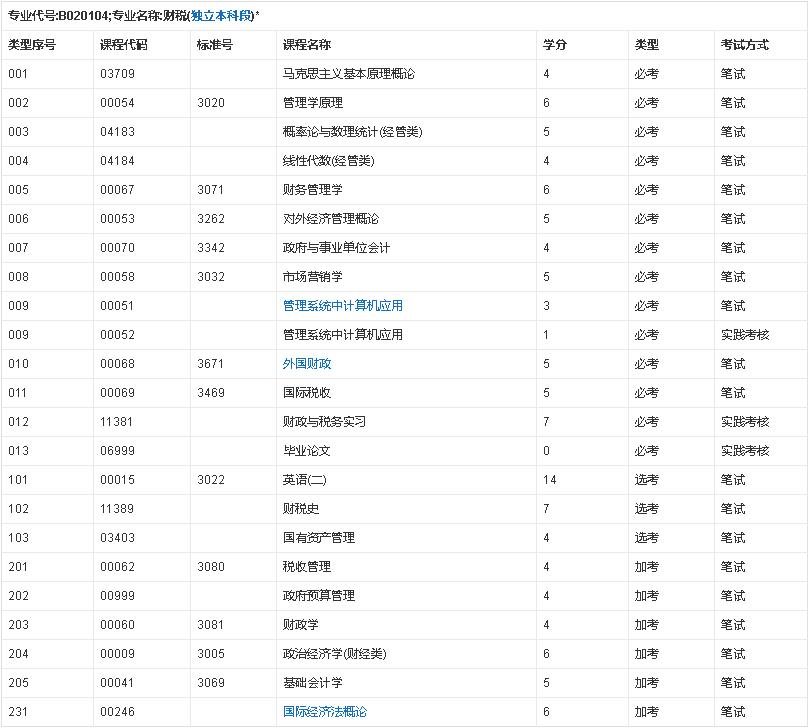Click course code 11389 for 财税史
Screen dimensions: 809x728
tap(117, 509)
